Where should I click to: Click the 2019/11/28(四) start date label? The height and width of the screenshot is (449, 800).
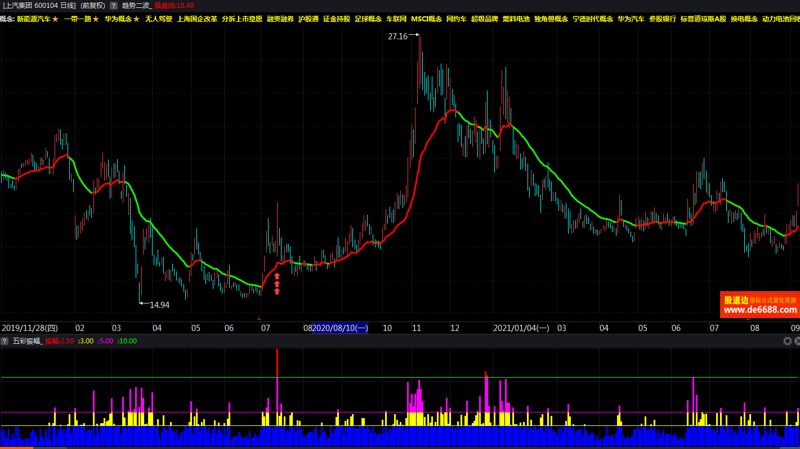[x=30, y=328]
